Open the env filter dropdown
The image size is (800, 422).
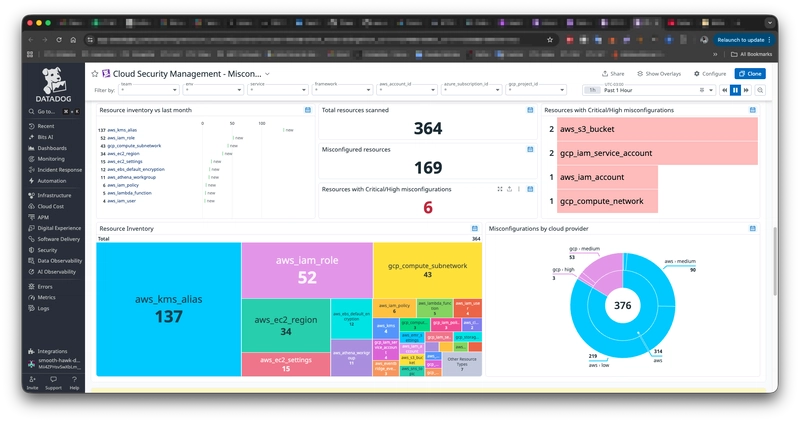tap(213, 90)
